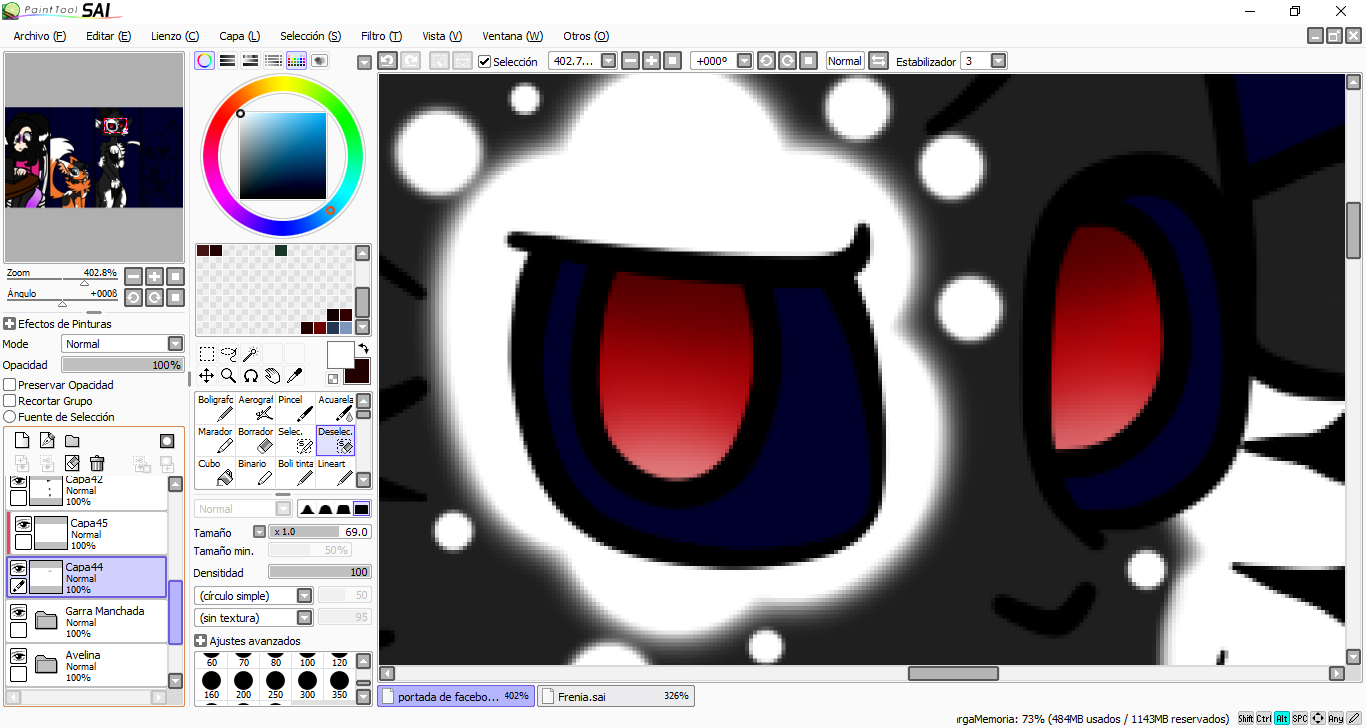Image resolution: width=1366 pixels, height=728 pixels.
Task: Open the Filtro menu
Action: [x=381, y=36]
